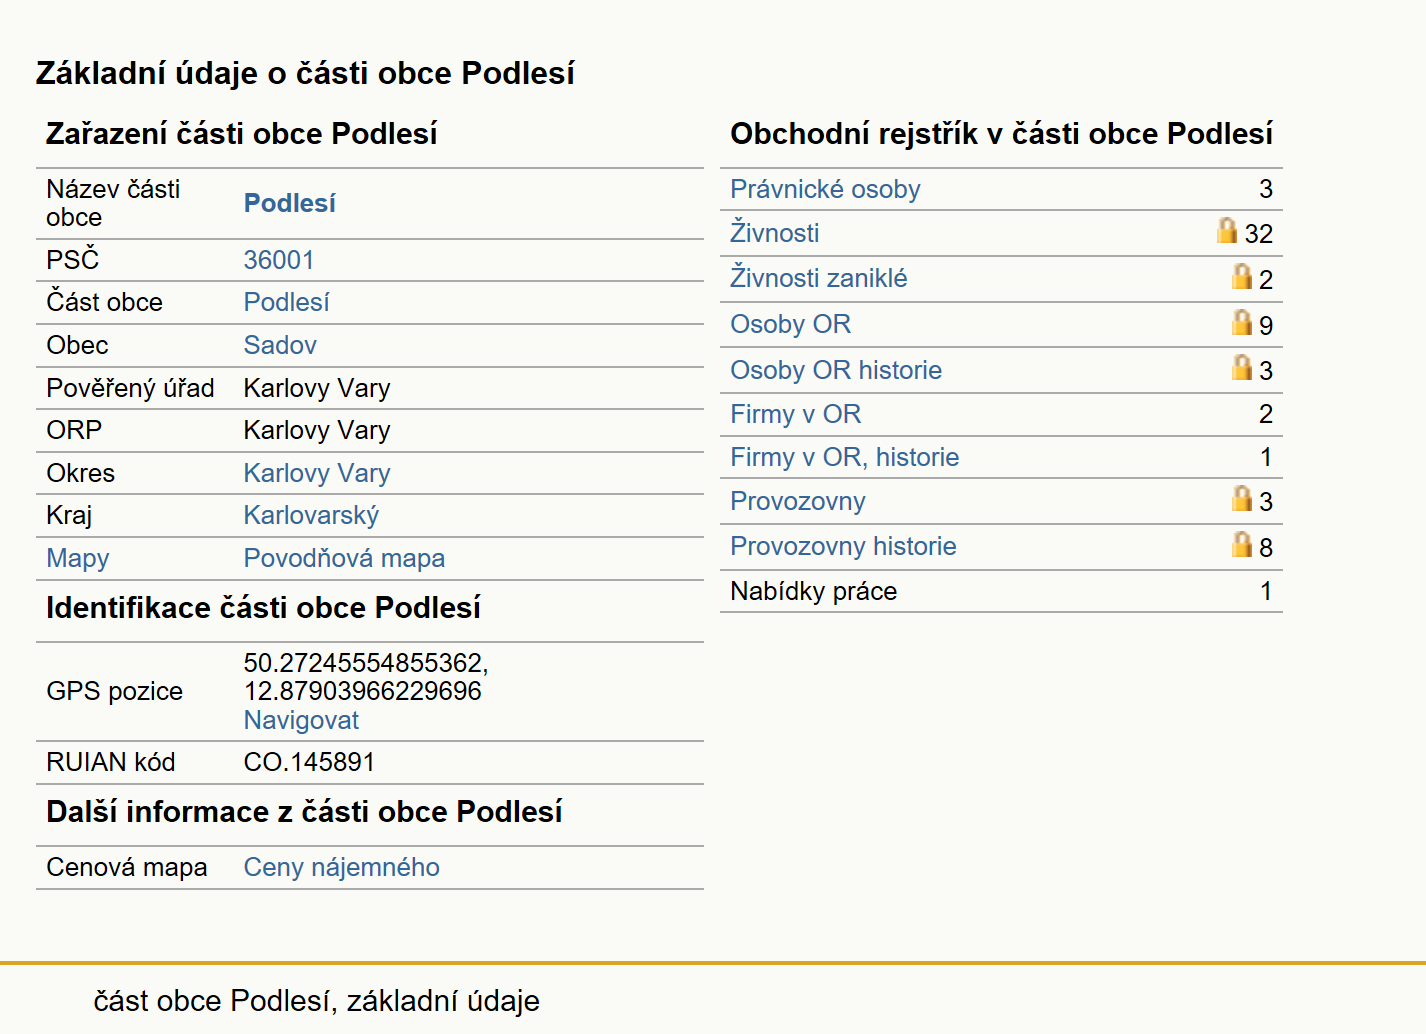The image size is (1426, 1034).
Task: Click the lock icon beside Živnosti count
Action: pyautogui.click(x=1227, y=231)
